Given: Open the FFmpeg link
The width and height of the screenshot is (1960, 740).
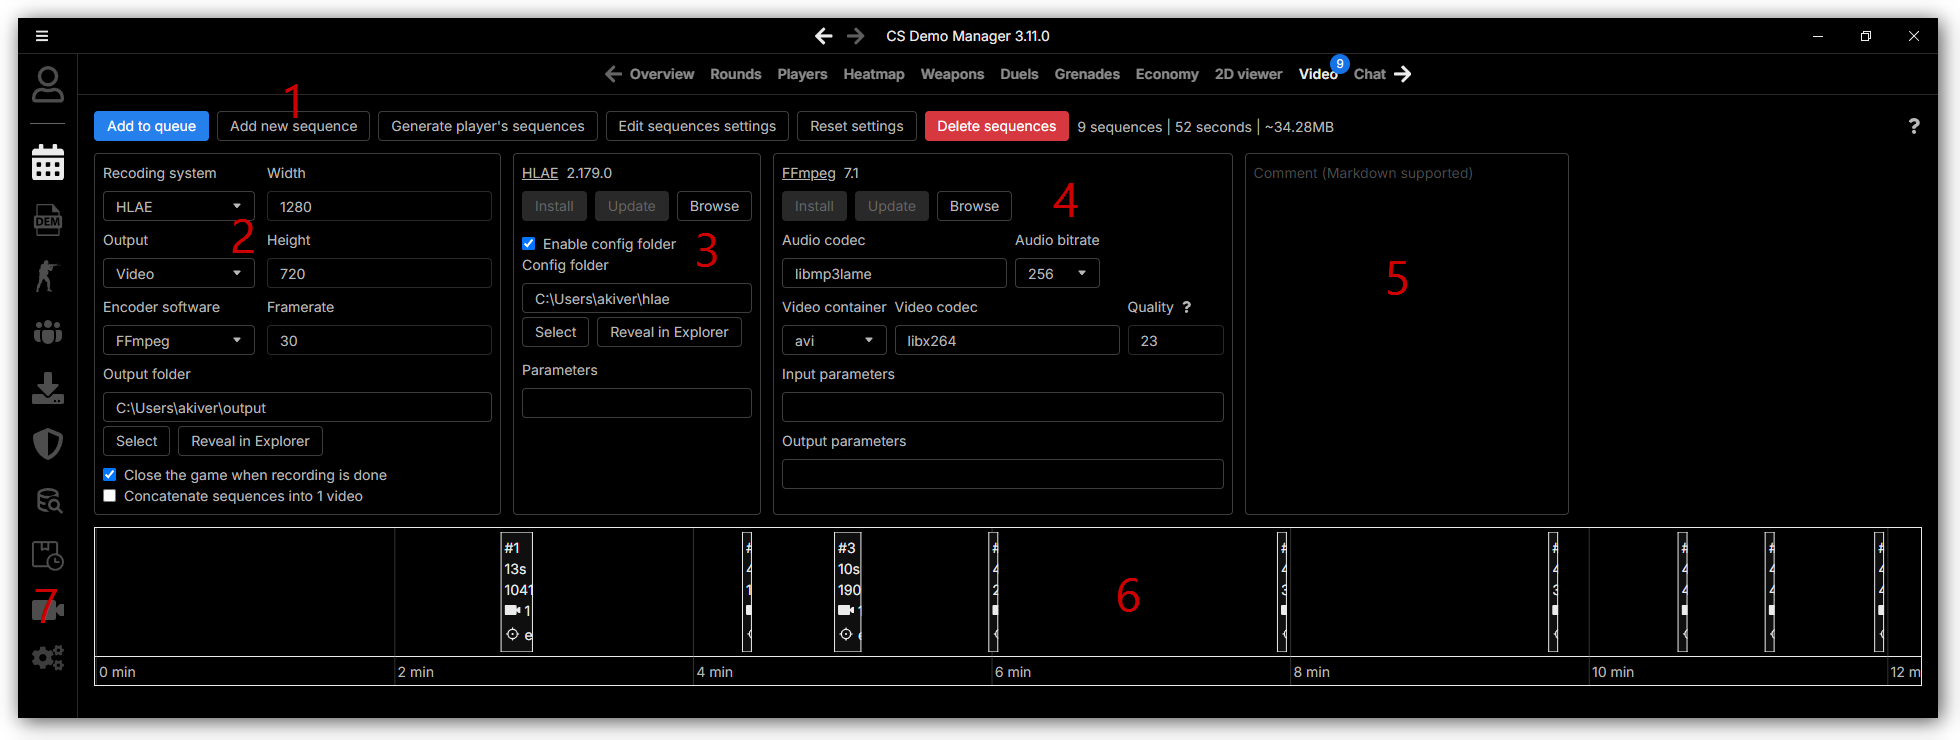Looking at the screenshot, I should tap(809, 173).
